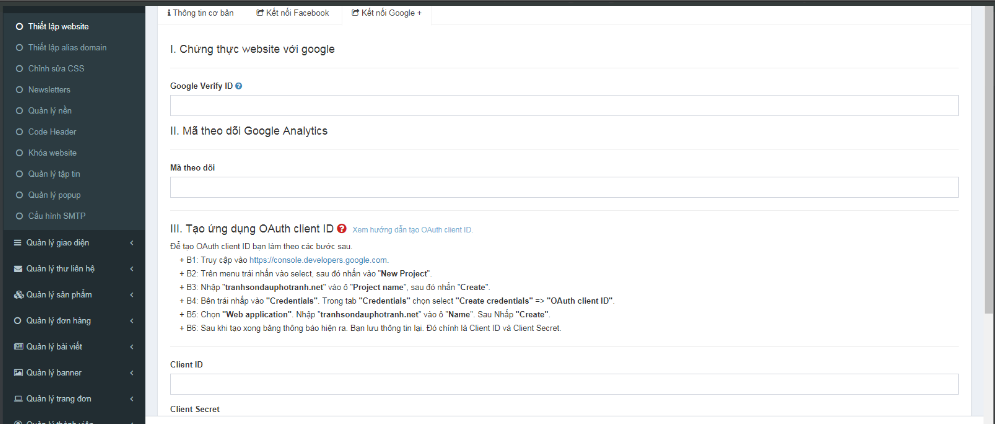Click the Cấu hình SMTP circle icon

coord(19,216)
